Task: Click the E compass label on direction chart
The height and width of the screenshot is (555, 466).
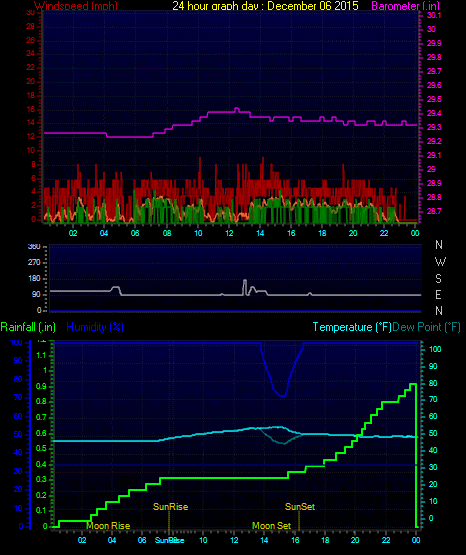Action: [438, 294]
